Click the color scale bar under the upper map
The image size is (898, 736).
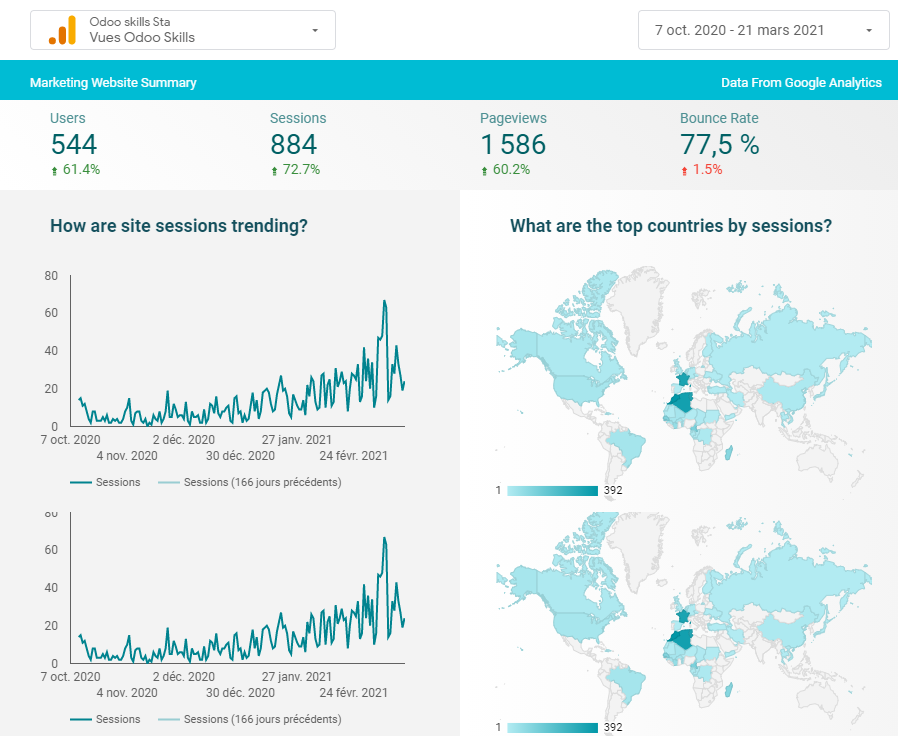point(552,491)
